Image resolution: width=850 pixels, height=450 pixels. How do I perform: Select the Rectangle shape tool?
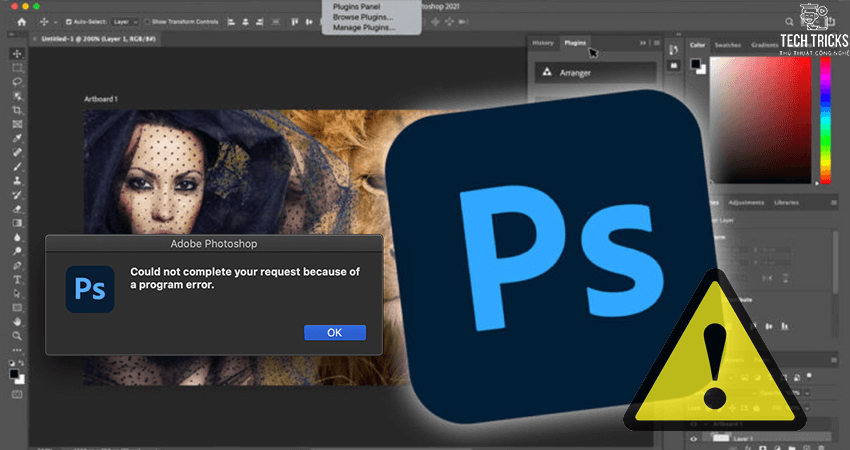coord(17,307)
